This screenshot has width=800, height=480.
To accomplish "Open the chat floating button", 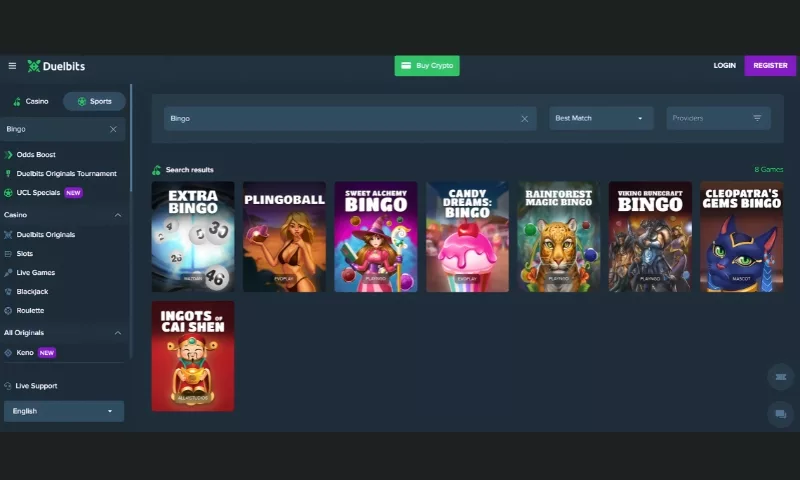I will [x=781, y=414].
